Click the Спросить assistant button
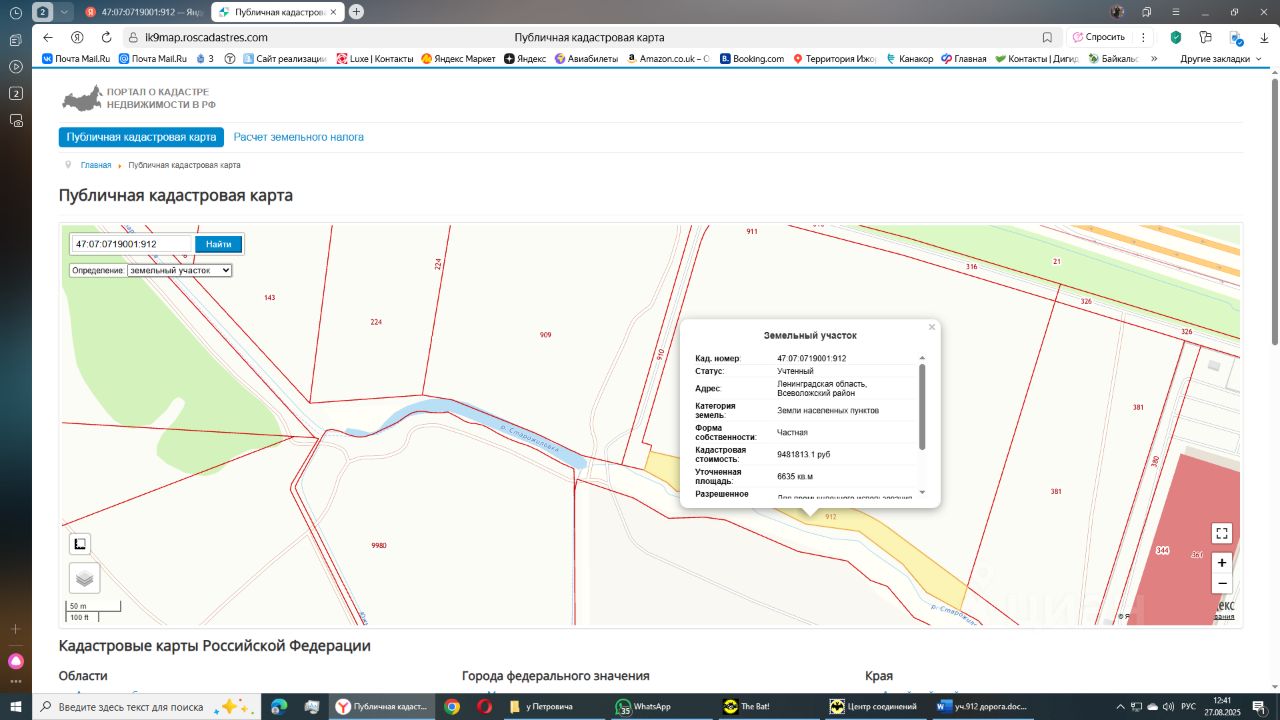Viewport: 1280px width, 720px height. (x=1098, y=37)
